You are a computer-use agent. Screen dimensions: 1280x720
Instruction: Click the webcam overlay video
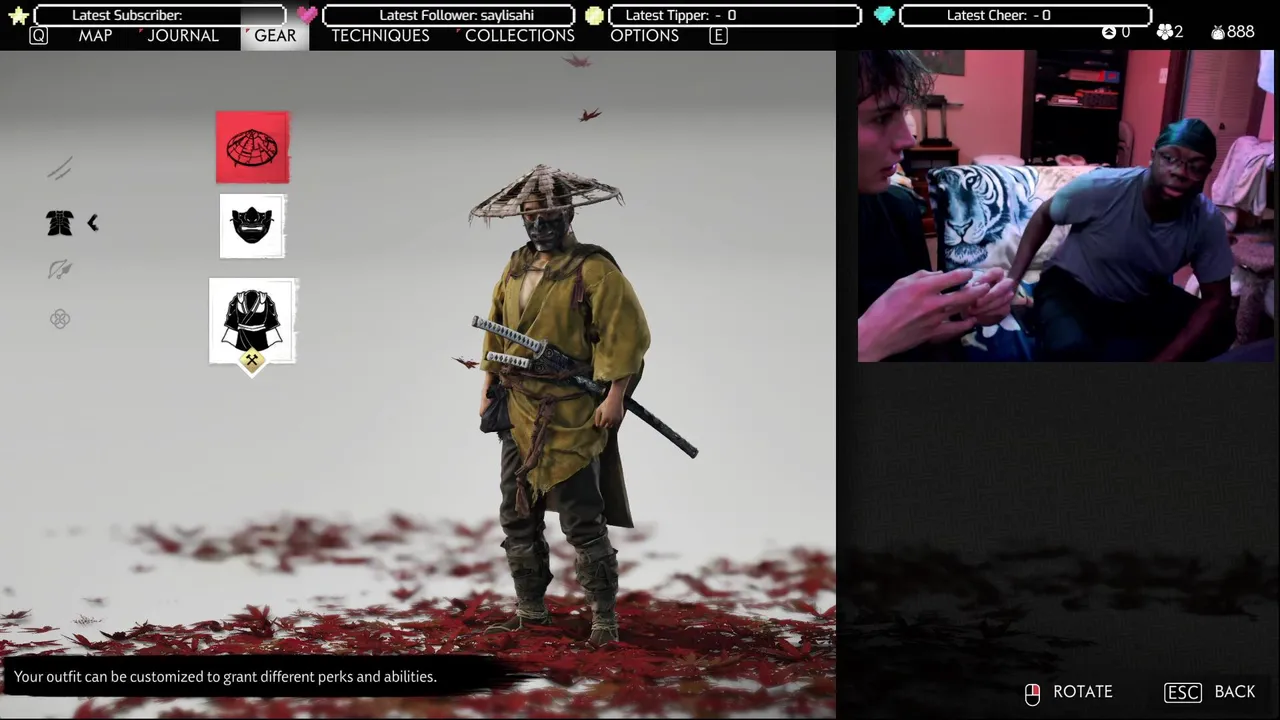(x=1066, y=206)
